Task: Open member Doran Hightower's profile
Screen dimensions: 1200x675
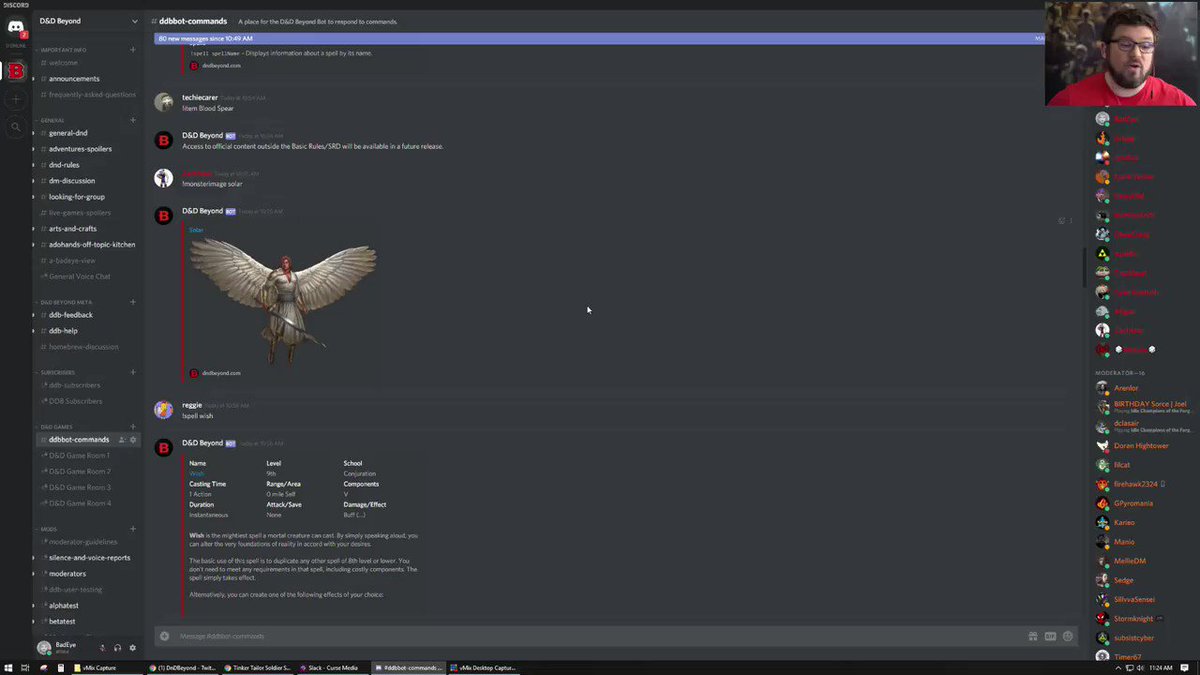Action: (x=1139, y=446)
